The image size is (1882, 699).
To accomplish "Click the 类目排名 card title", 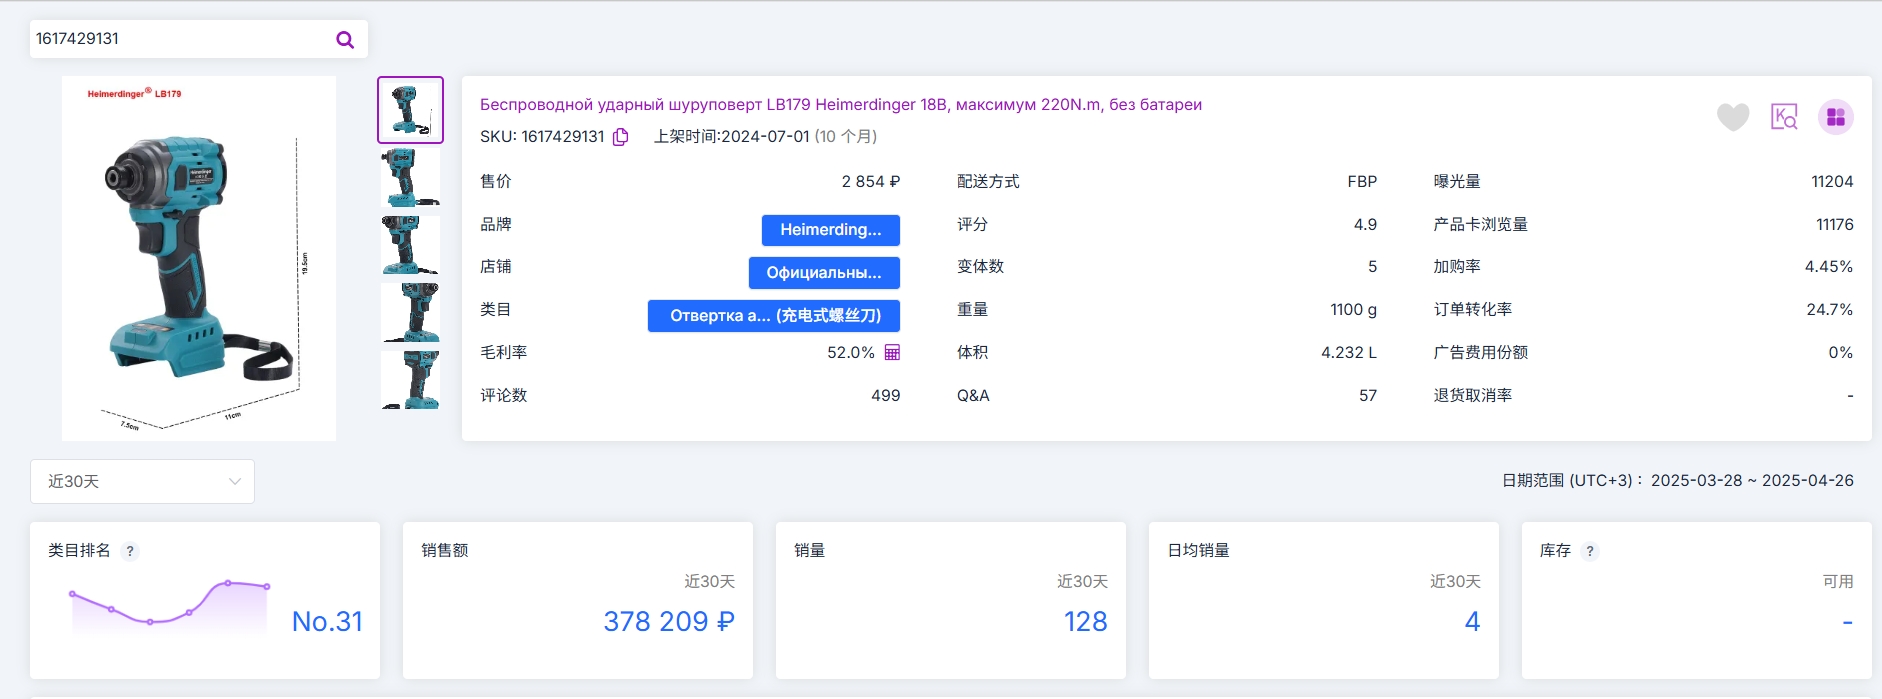I will pyautogui.click(x=79, y=551).
